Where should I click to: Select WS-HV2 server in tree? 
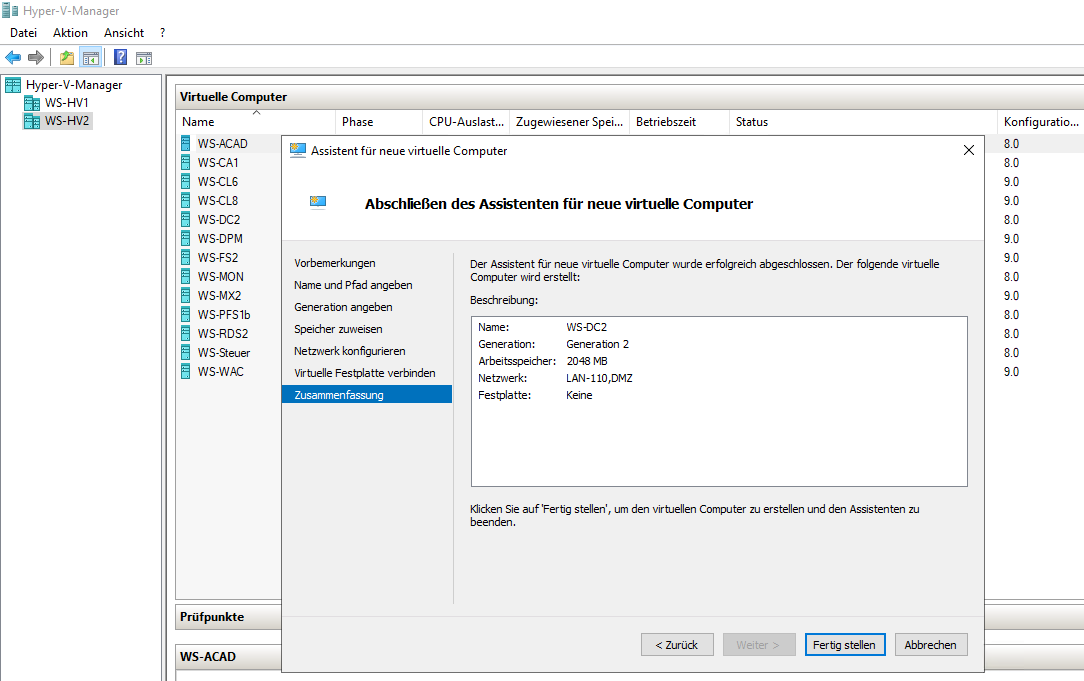tap(67, 120)
